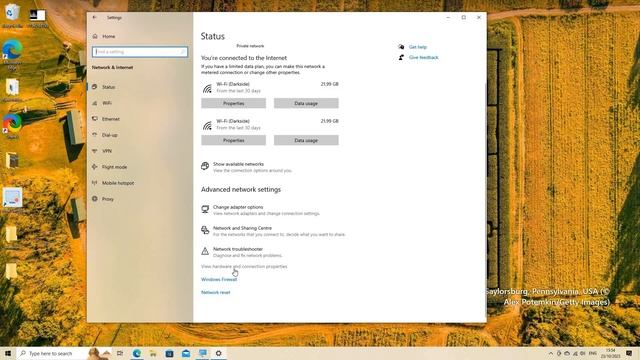
Task: Open the taskbar clock and date
Action: point(610,353)
